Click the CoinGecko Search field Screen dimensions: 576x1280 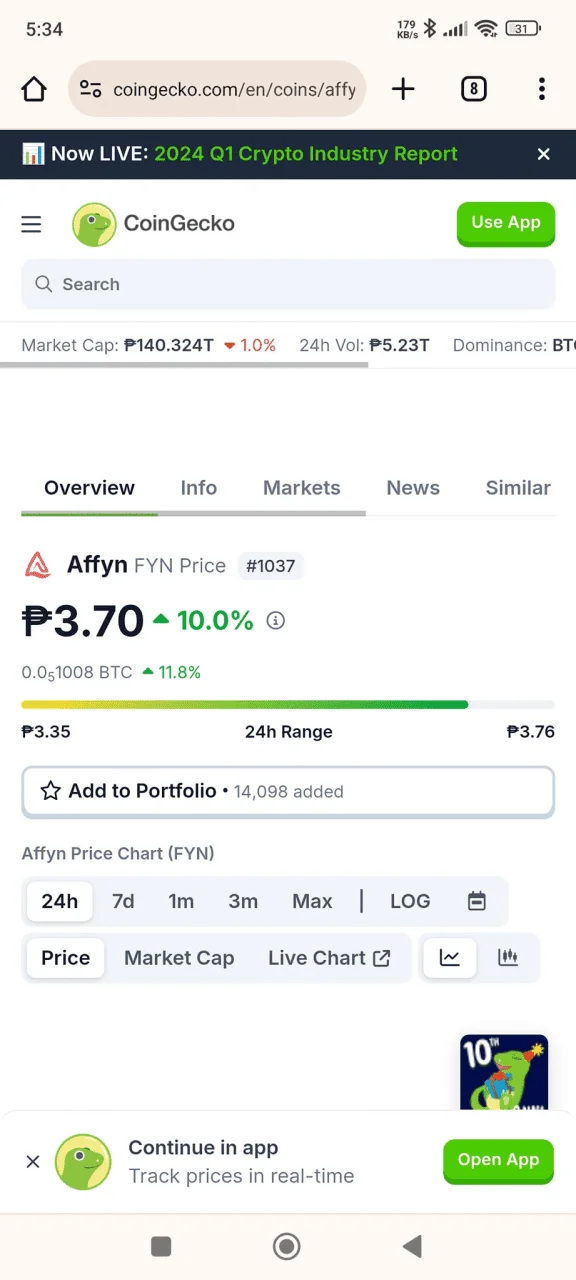click(x=288, y=285)
